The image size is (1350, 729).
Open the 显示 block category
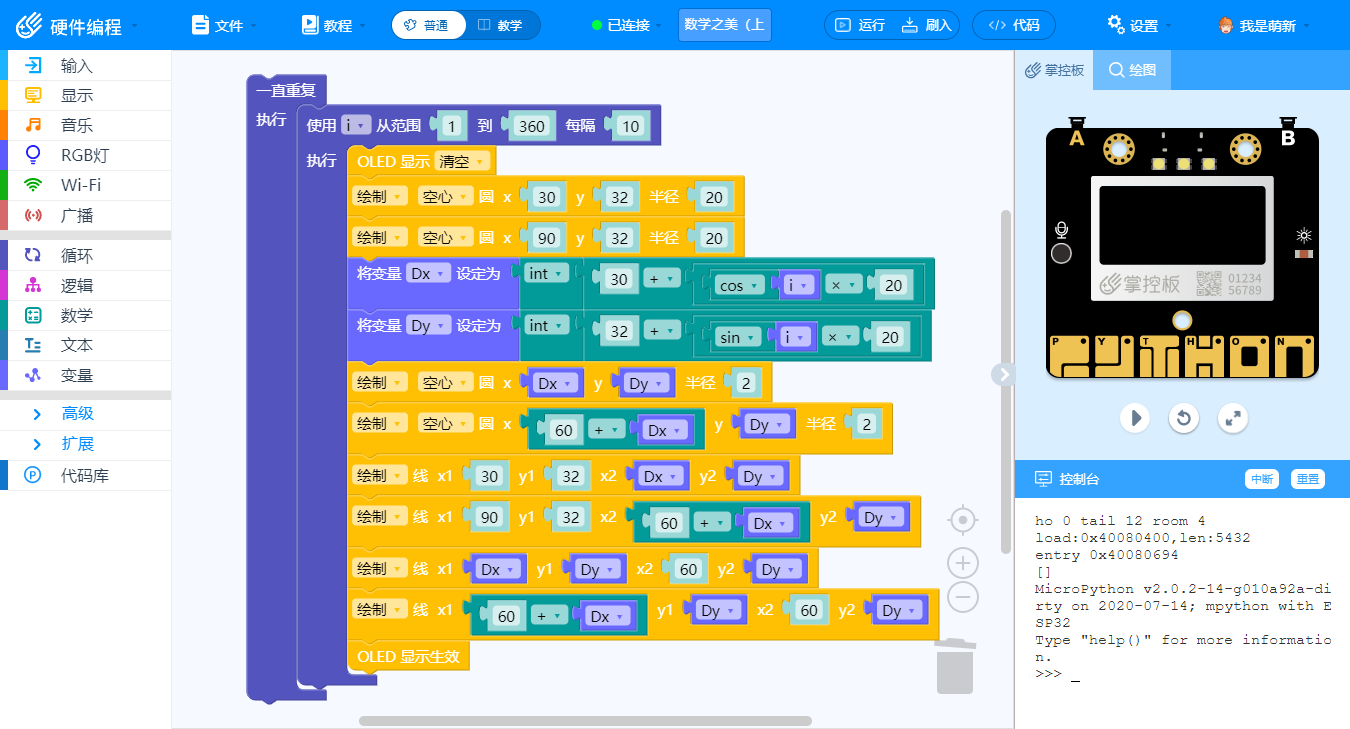click(85, 96)
